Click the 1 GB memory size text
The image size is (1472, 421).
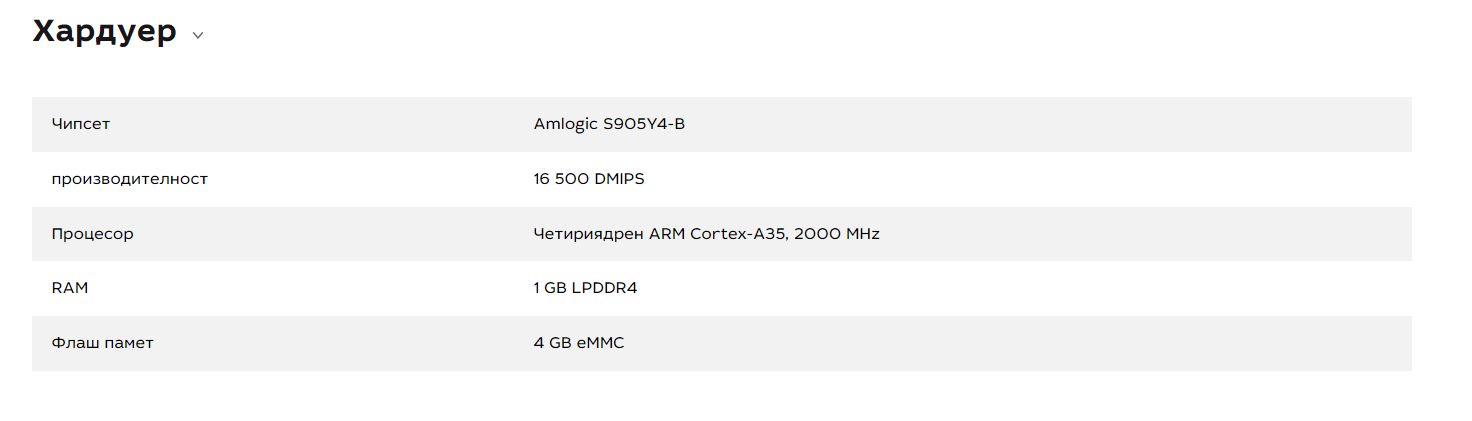(x=550, y=288)
